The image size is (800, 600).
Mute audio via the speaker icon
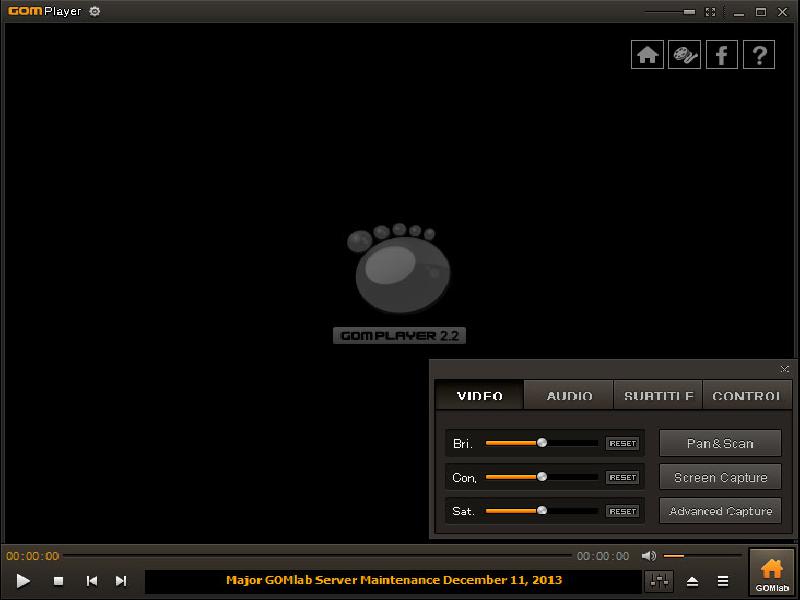click(648, 556)
